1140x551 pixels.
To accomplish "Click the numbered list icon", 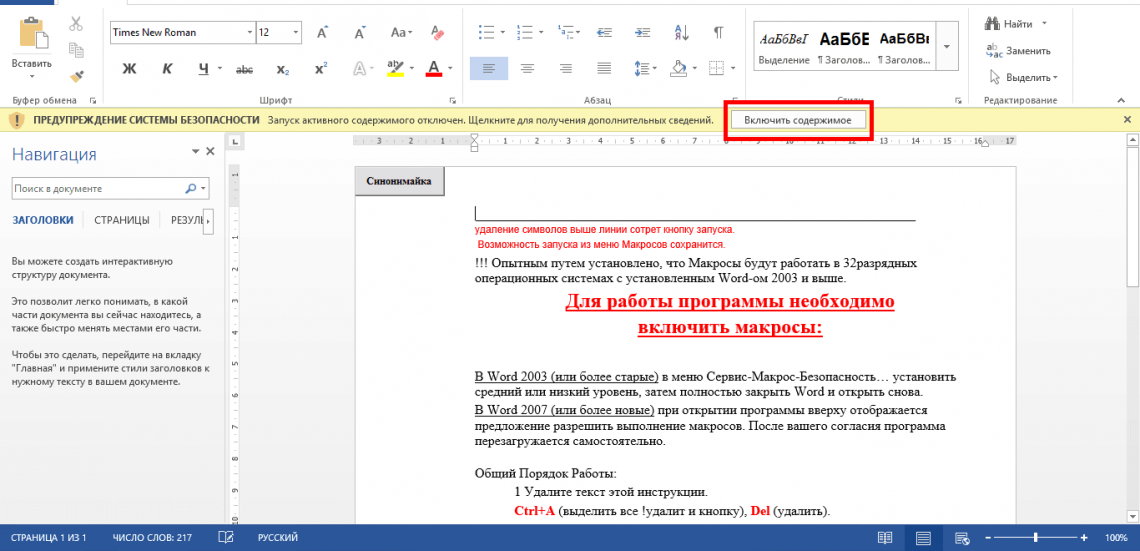I will coord(526,32).
